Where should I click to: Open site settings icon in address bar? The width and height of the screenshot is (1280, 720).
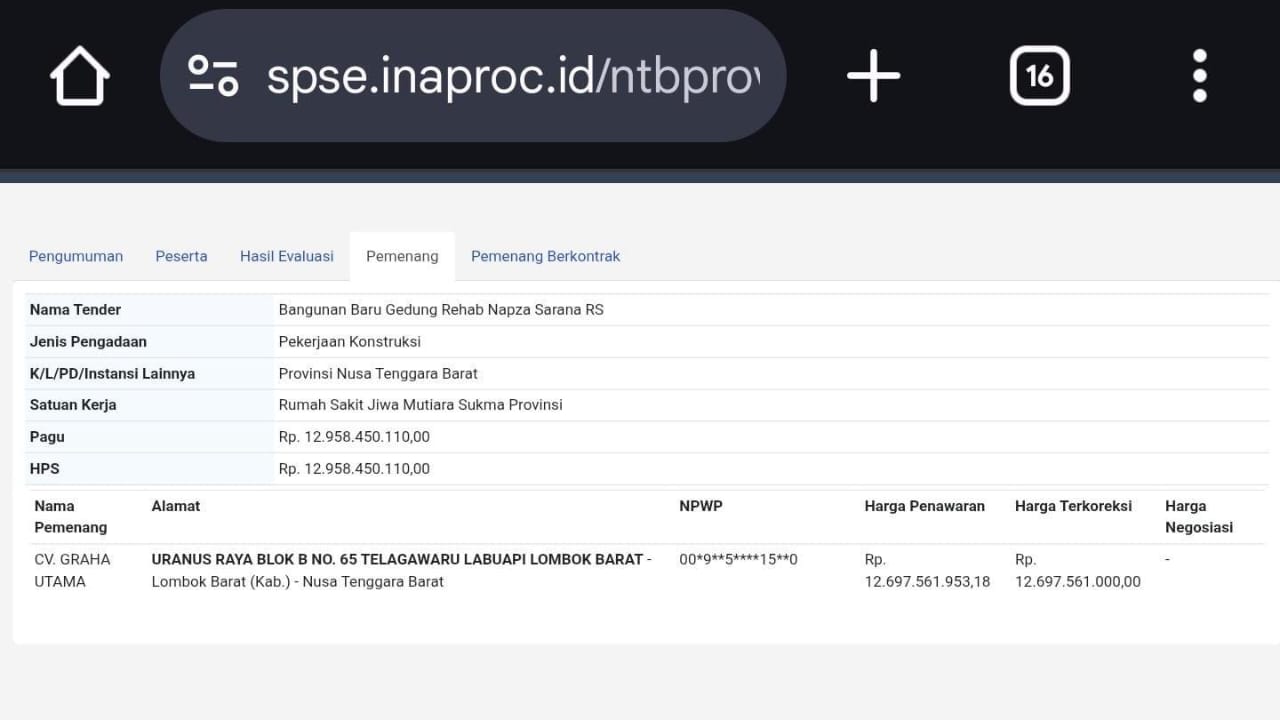coord(213,76)
